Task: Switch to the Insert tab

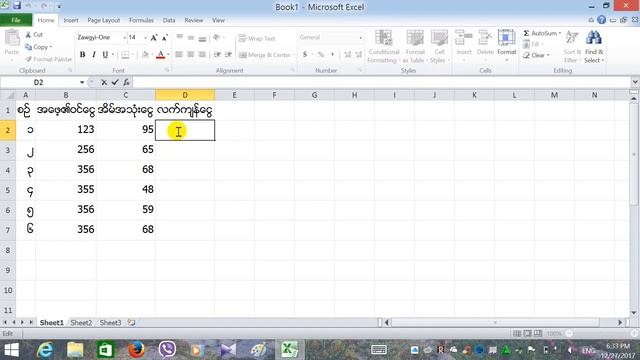Action: point(71,20)
